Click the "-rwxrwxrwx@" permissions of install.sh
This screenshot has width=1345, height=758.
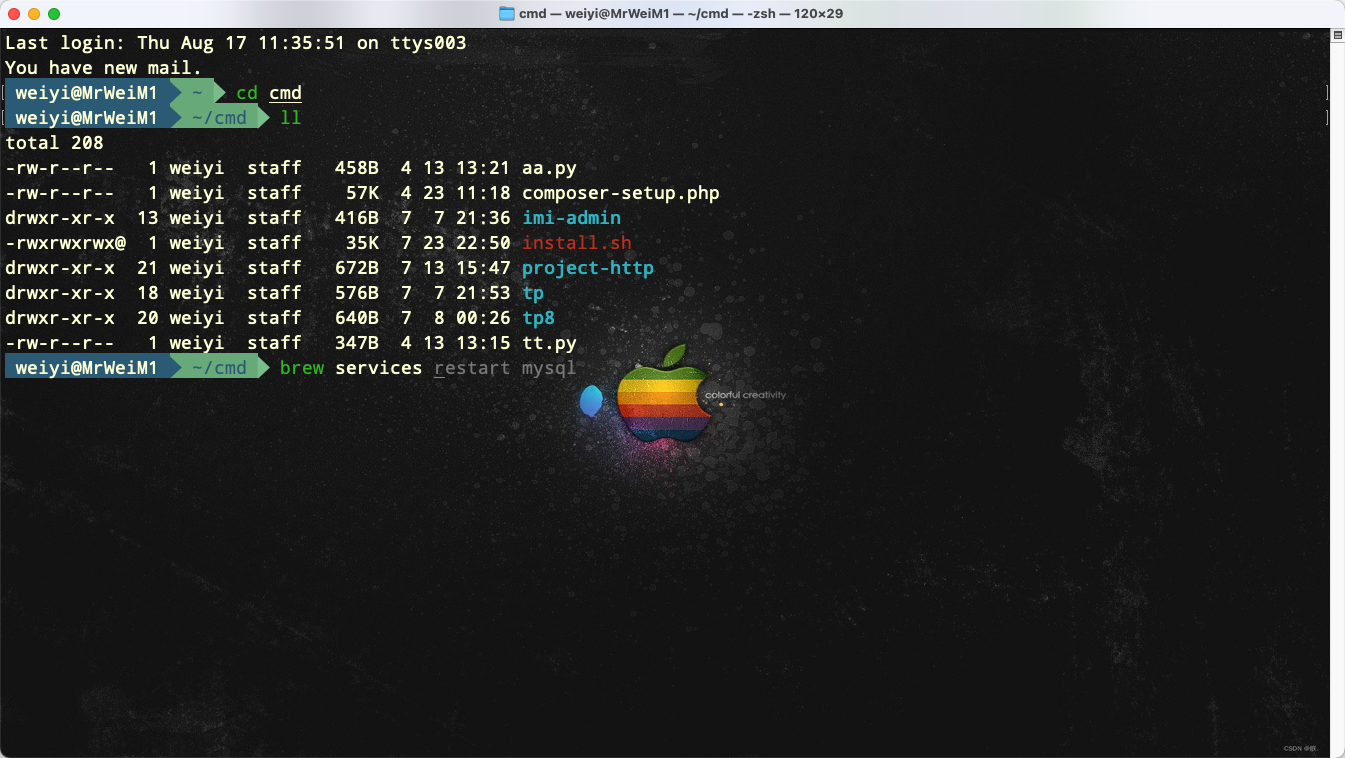coord(65,243)
